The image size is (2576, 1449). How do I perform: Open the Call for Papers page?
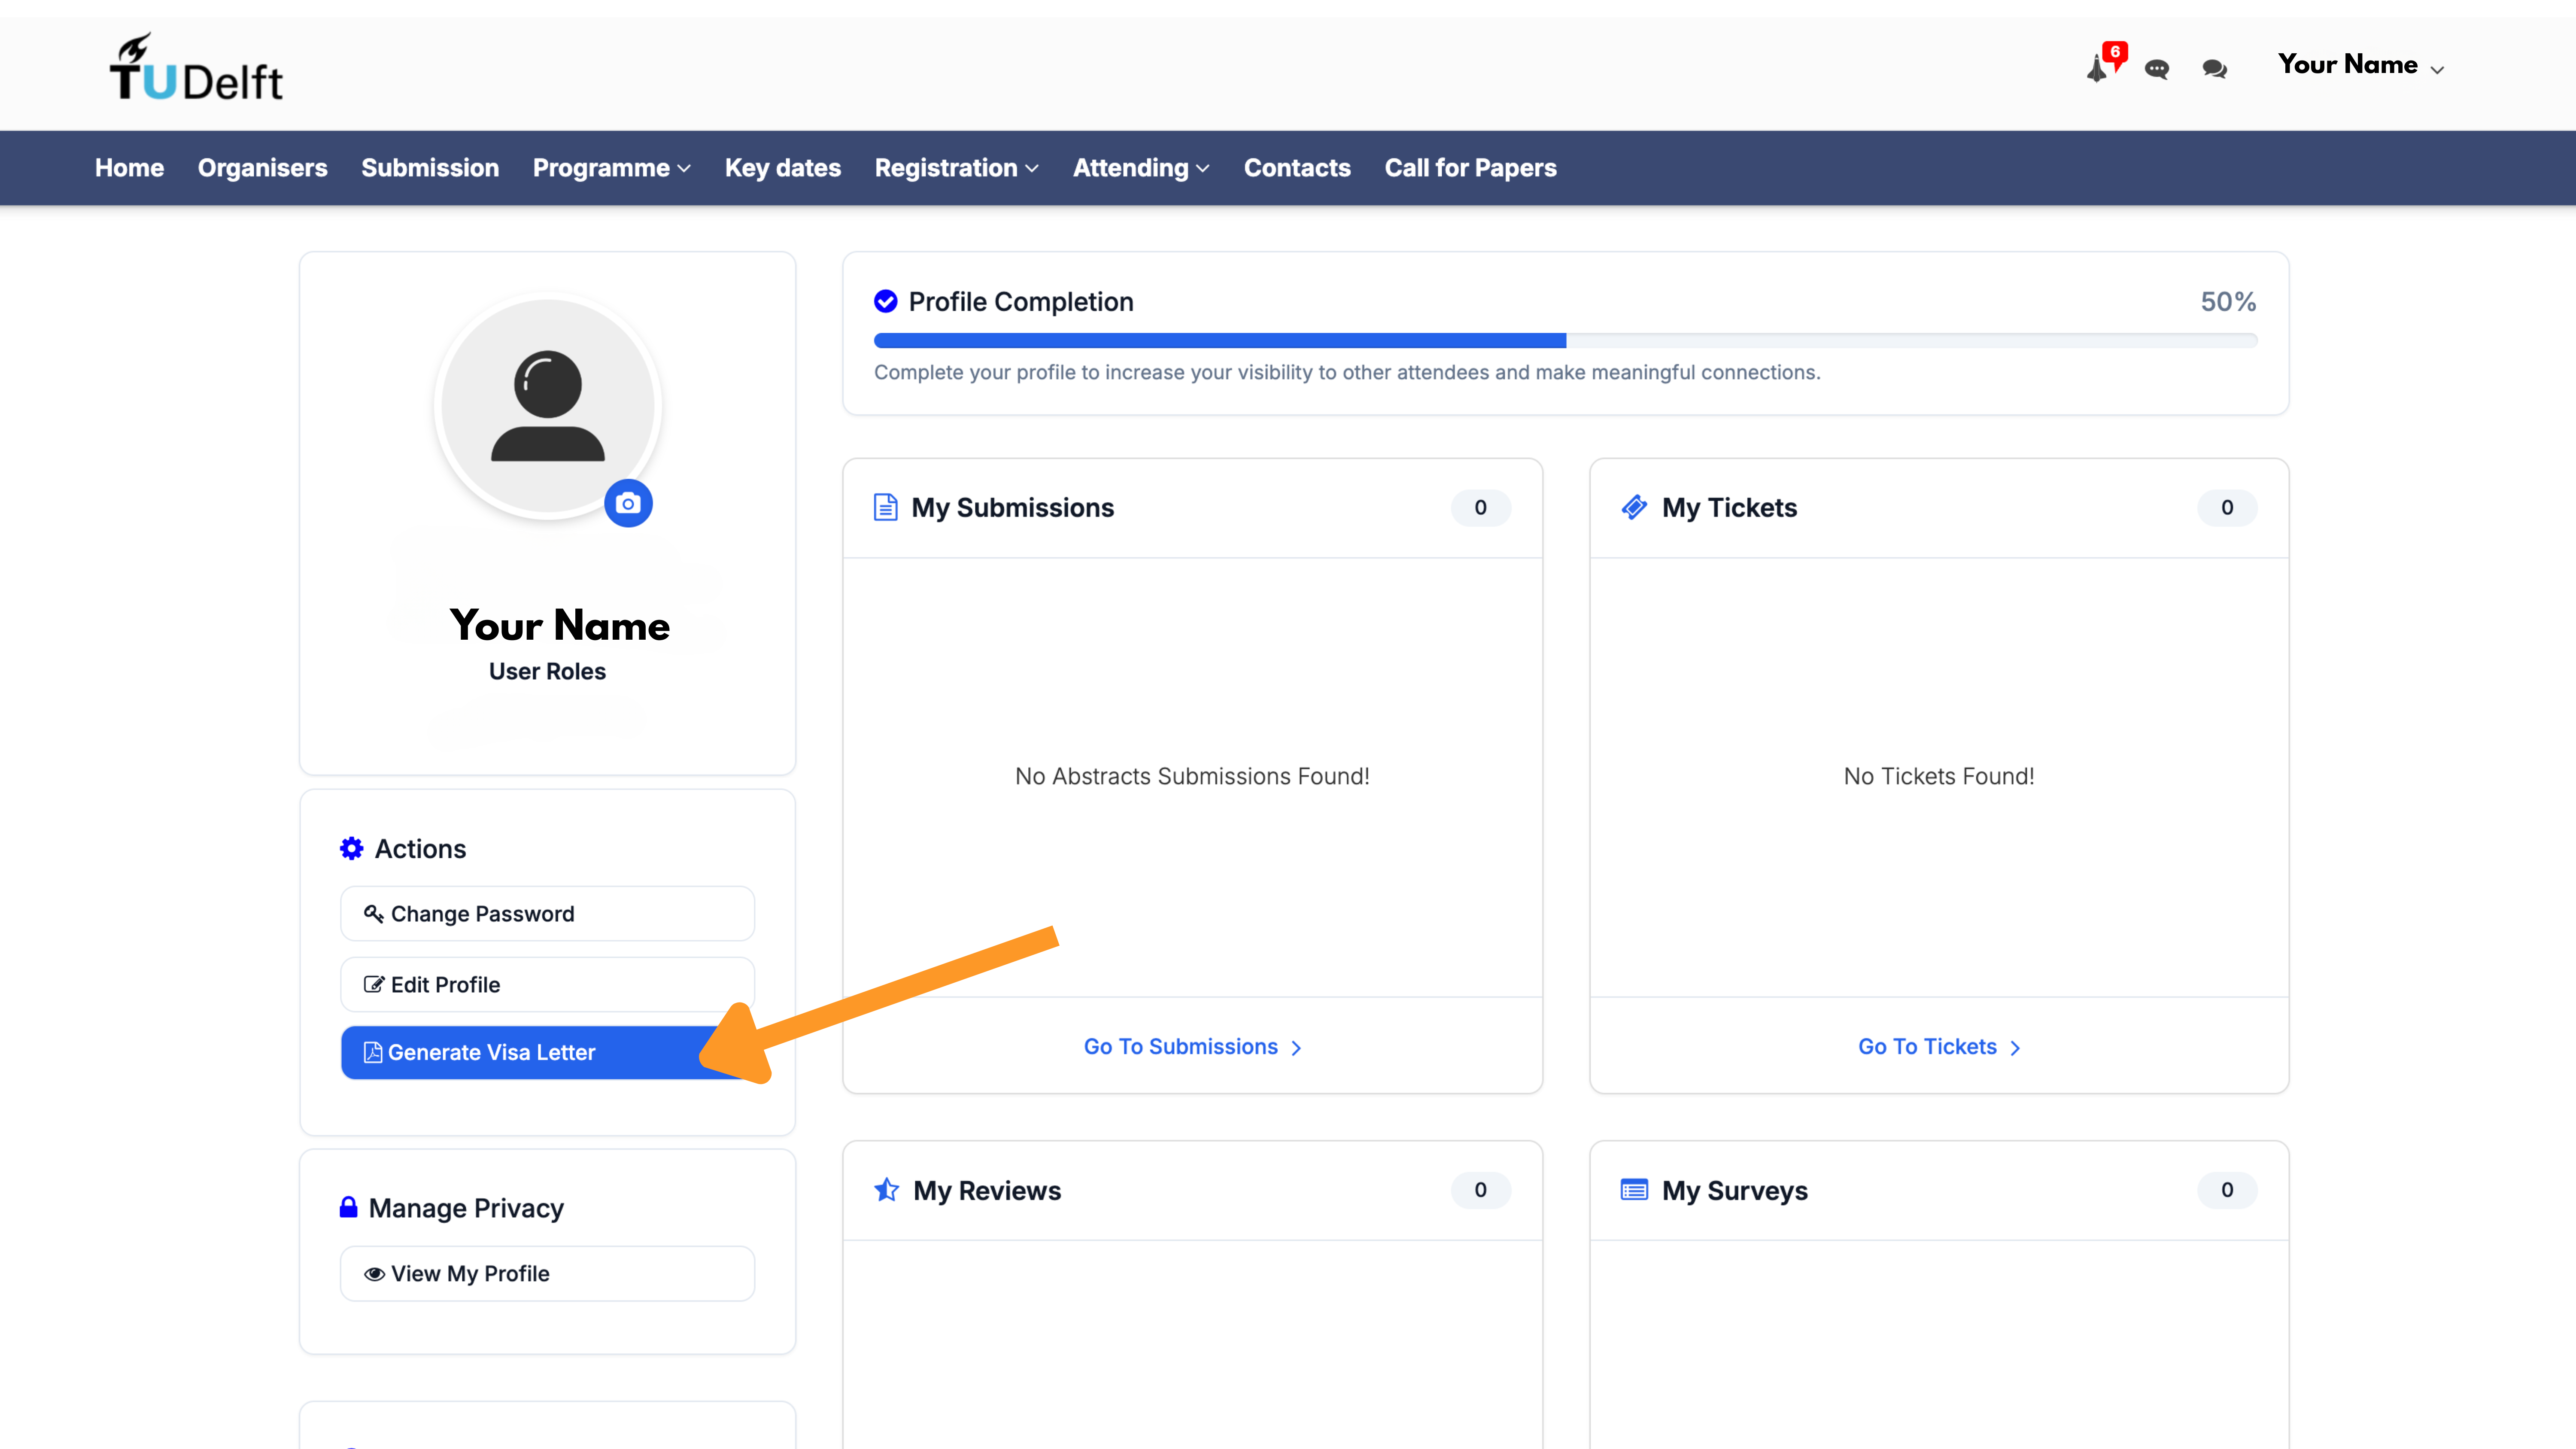click(1470, 168)
